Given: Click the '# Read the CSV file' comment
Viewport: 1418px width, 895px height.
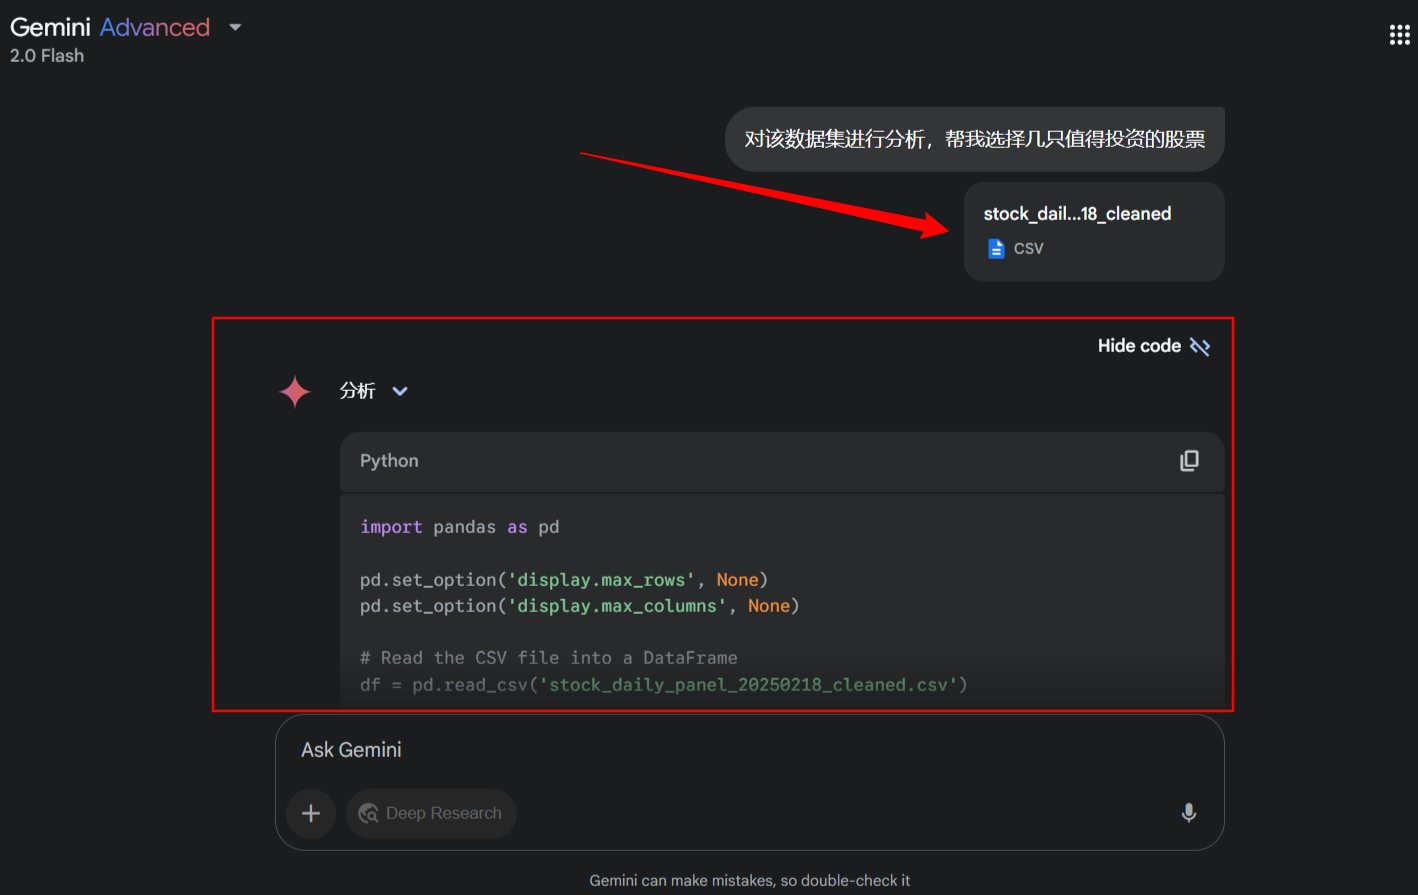Looking at the screenshot, I should pyautogui.click(x=549, y=658).
